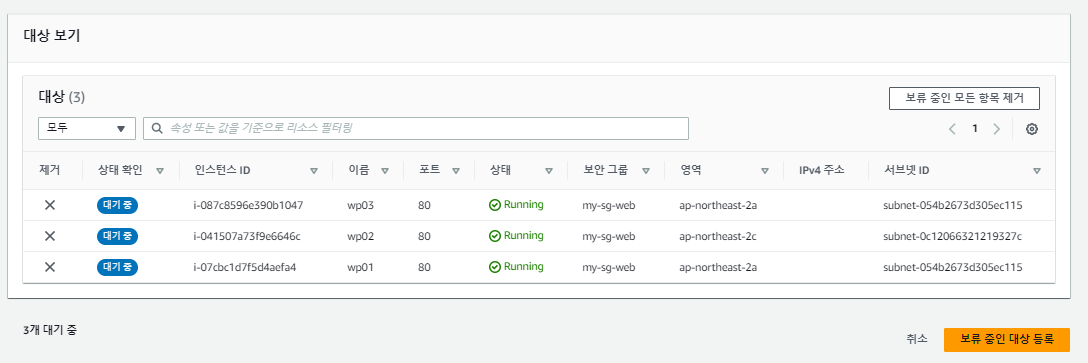This screenshot has width=1088, height=363.
Task: Focus the resource filter search field
Action: (416, 128)
